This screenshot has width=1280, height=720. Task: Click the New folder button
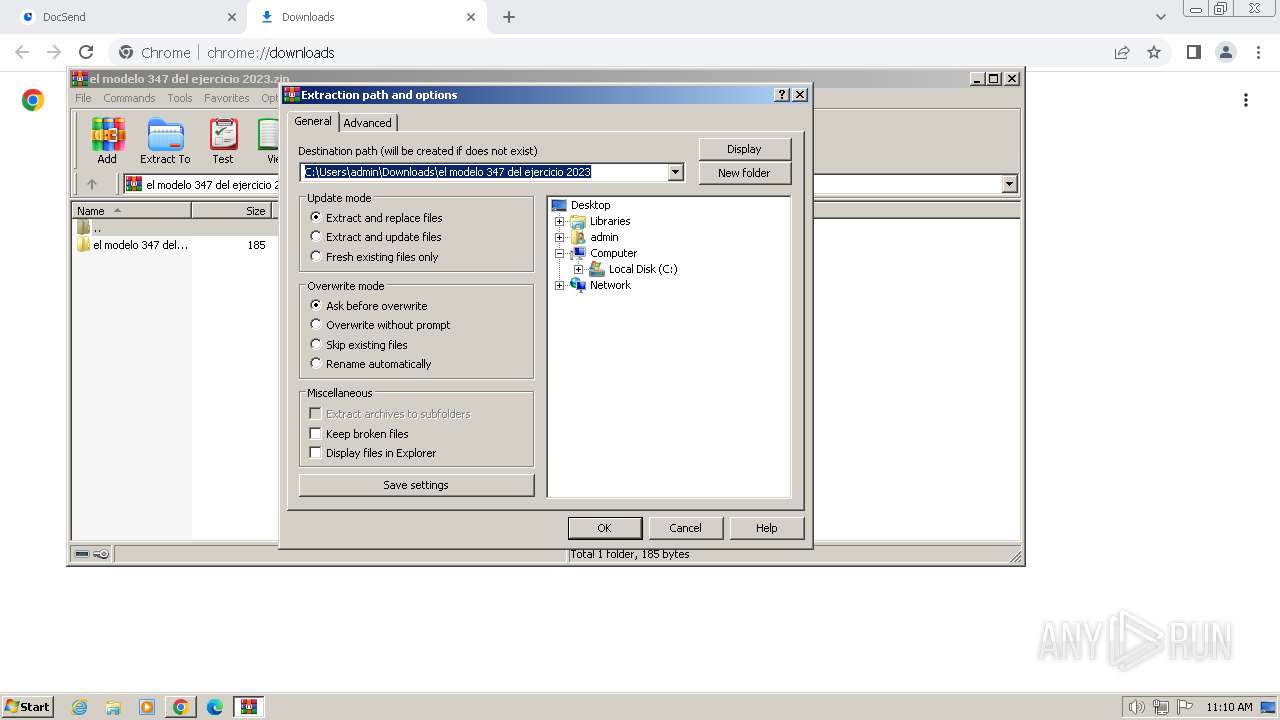[x=744, y=173]
